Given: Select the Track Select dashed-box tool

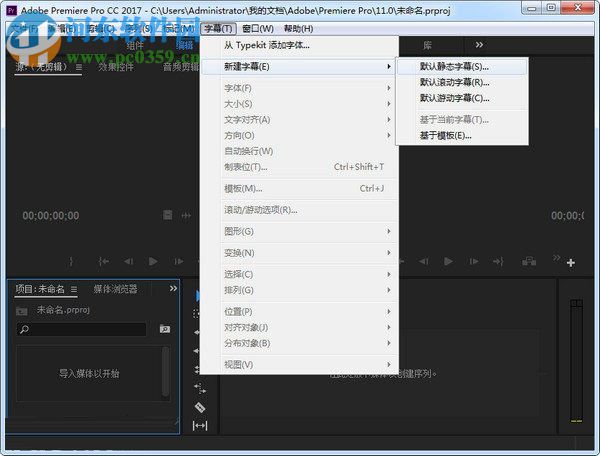Looking at the screenshot, I should tap(196, 314).
